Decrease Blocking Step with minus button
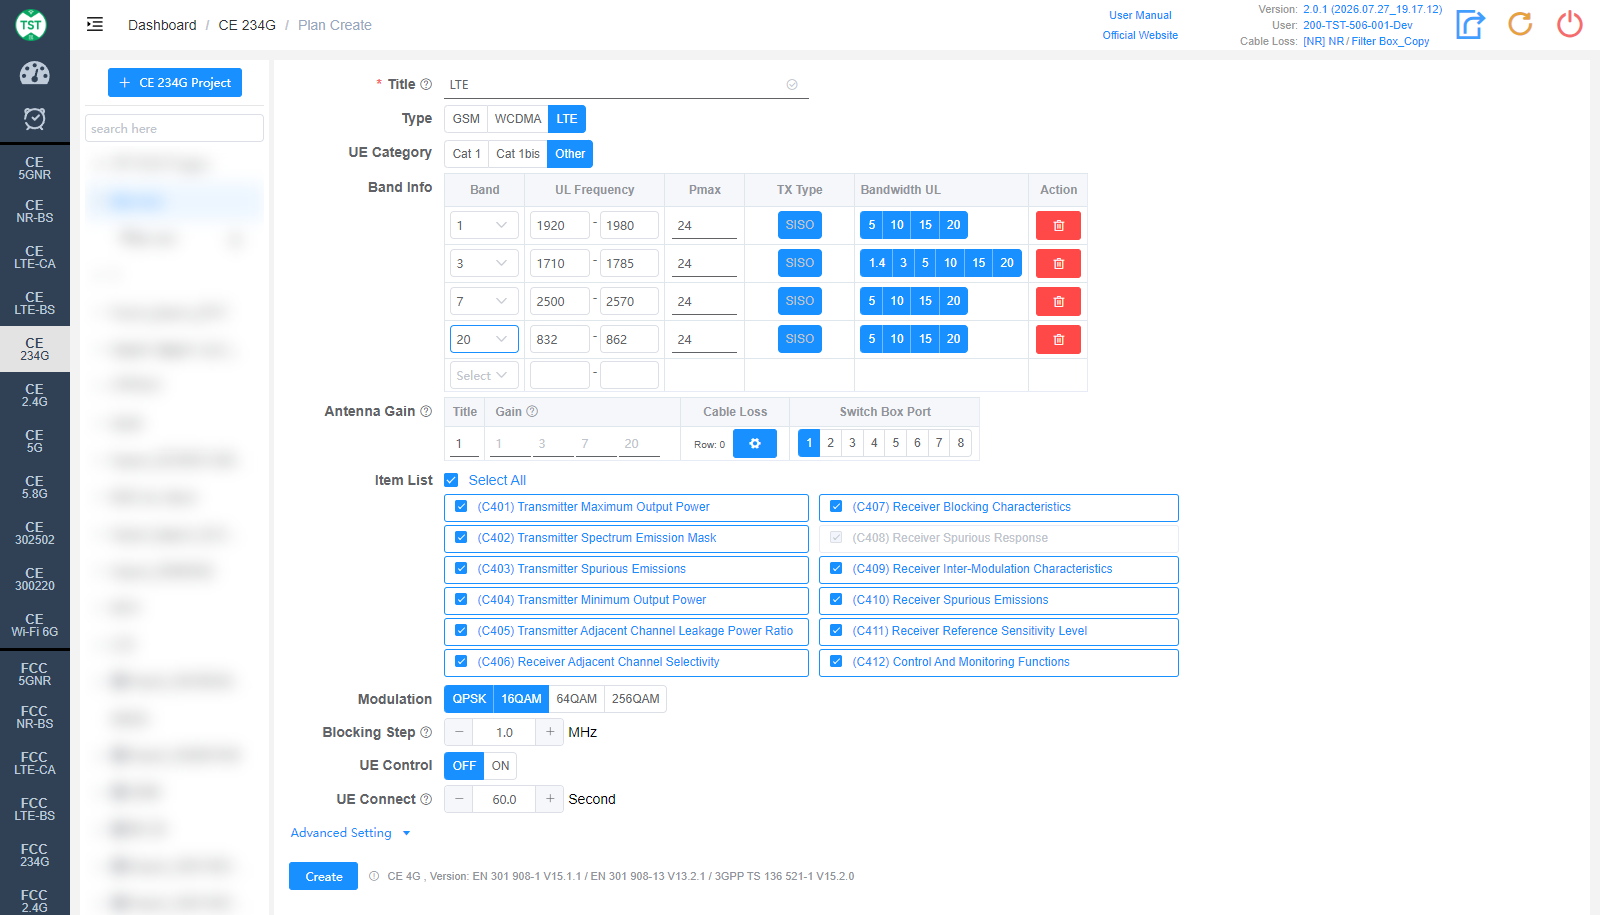This screenshot has height=915, width=1600. pyautogui.click(x=459, y=733)
